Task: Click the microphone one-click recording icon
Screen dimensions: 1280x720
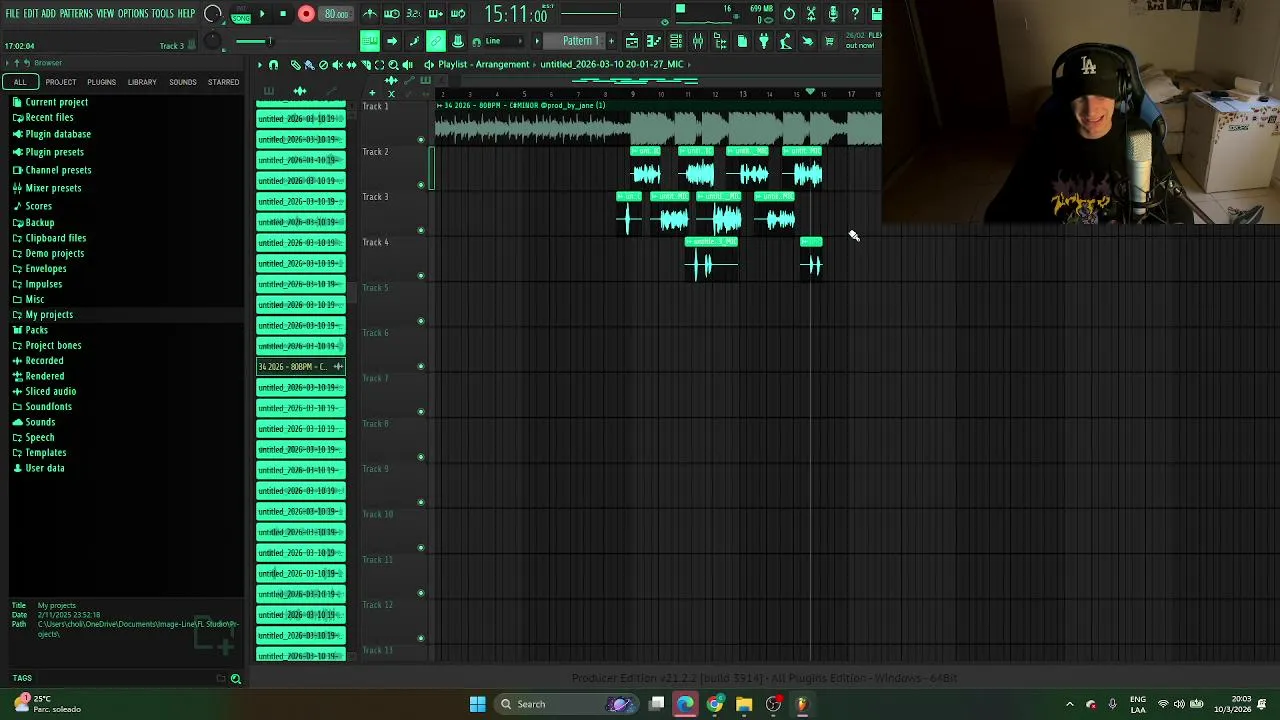Action: [x=833, y=14]
